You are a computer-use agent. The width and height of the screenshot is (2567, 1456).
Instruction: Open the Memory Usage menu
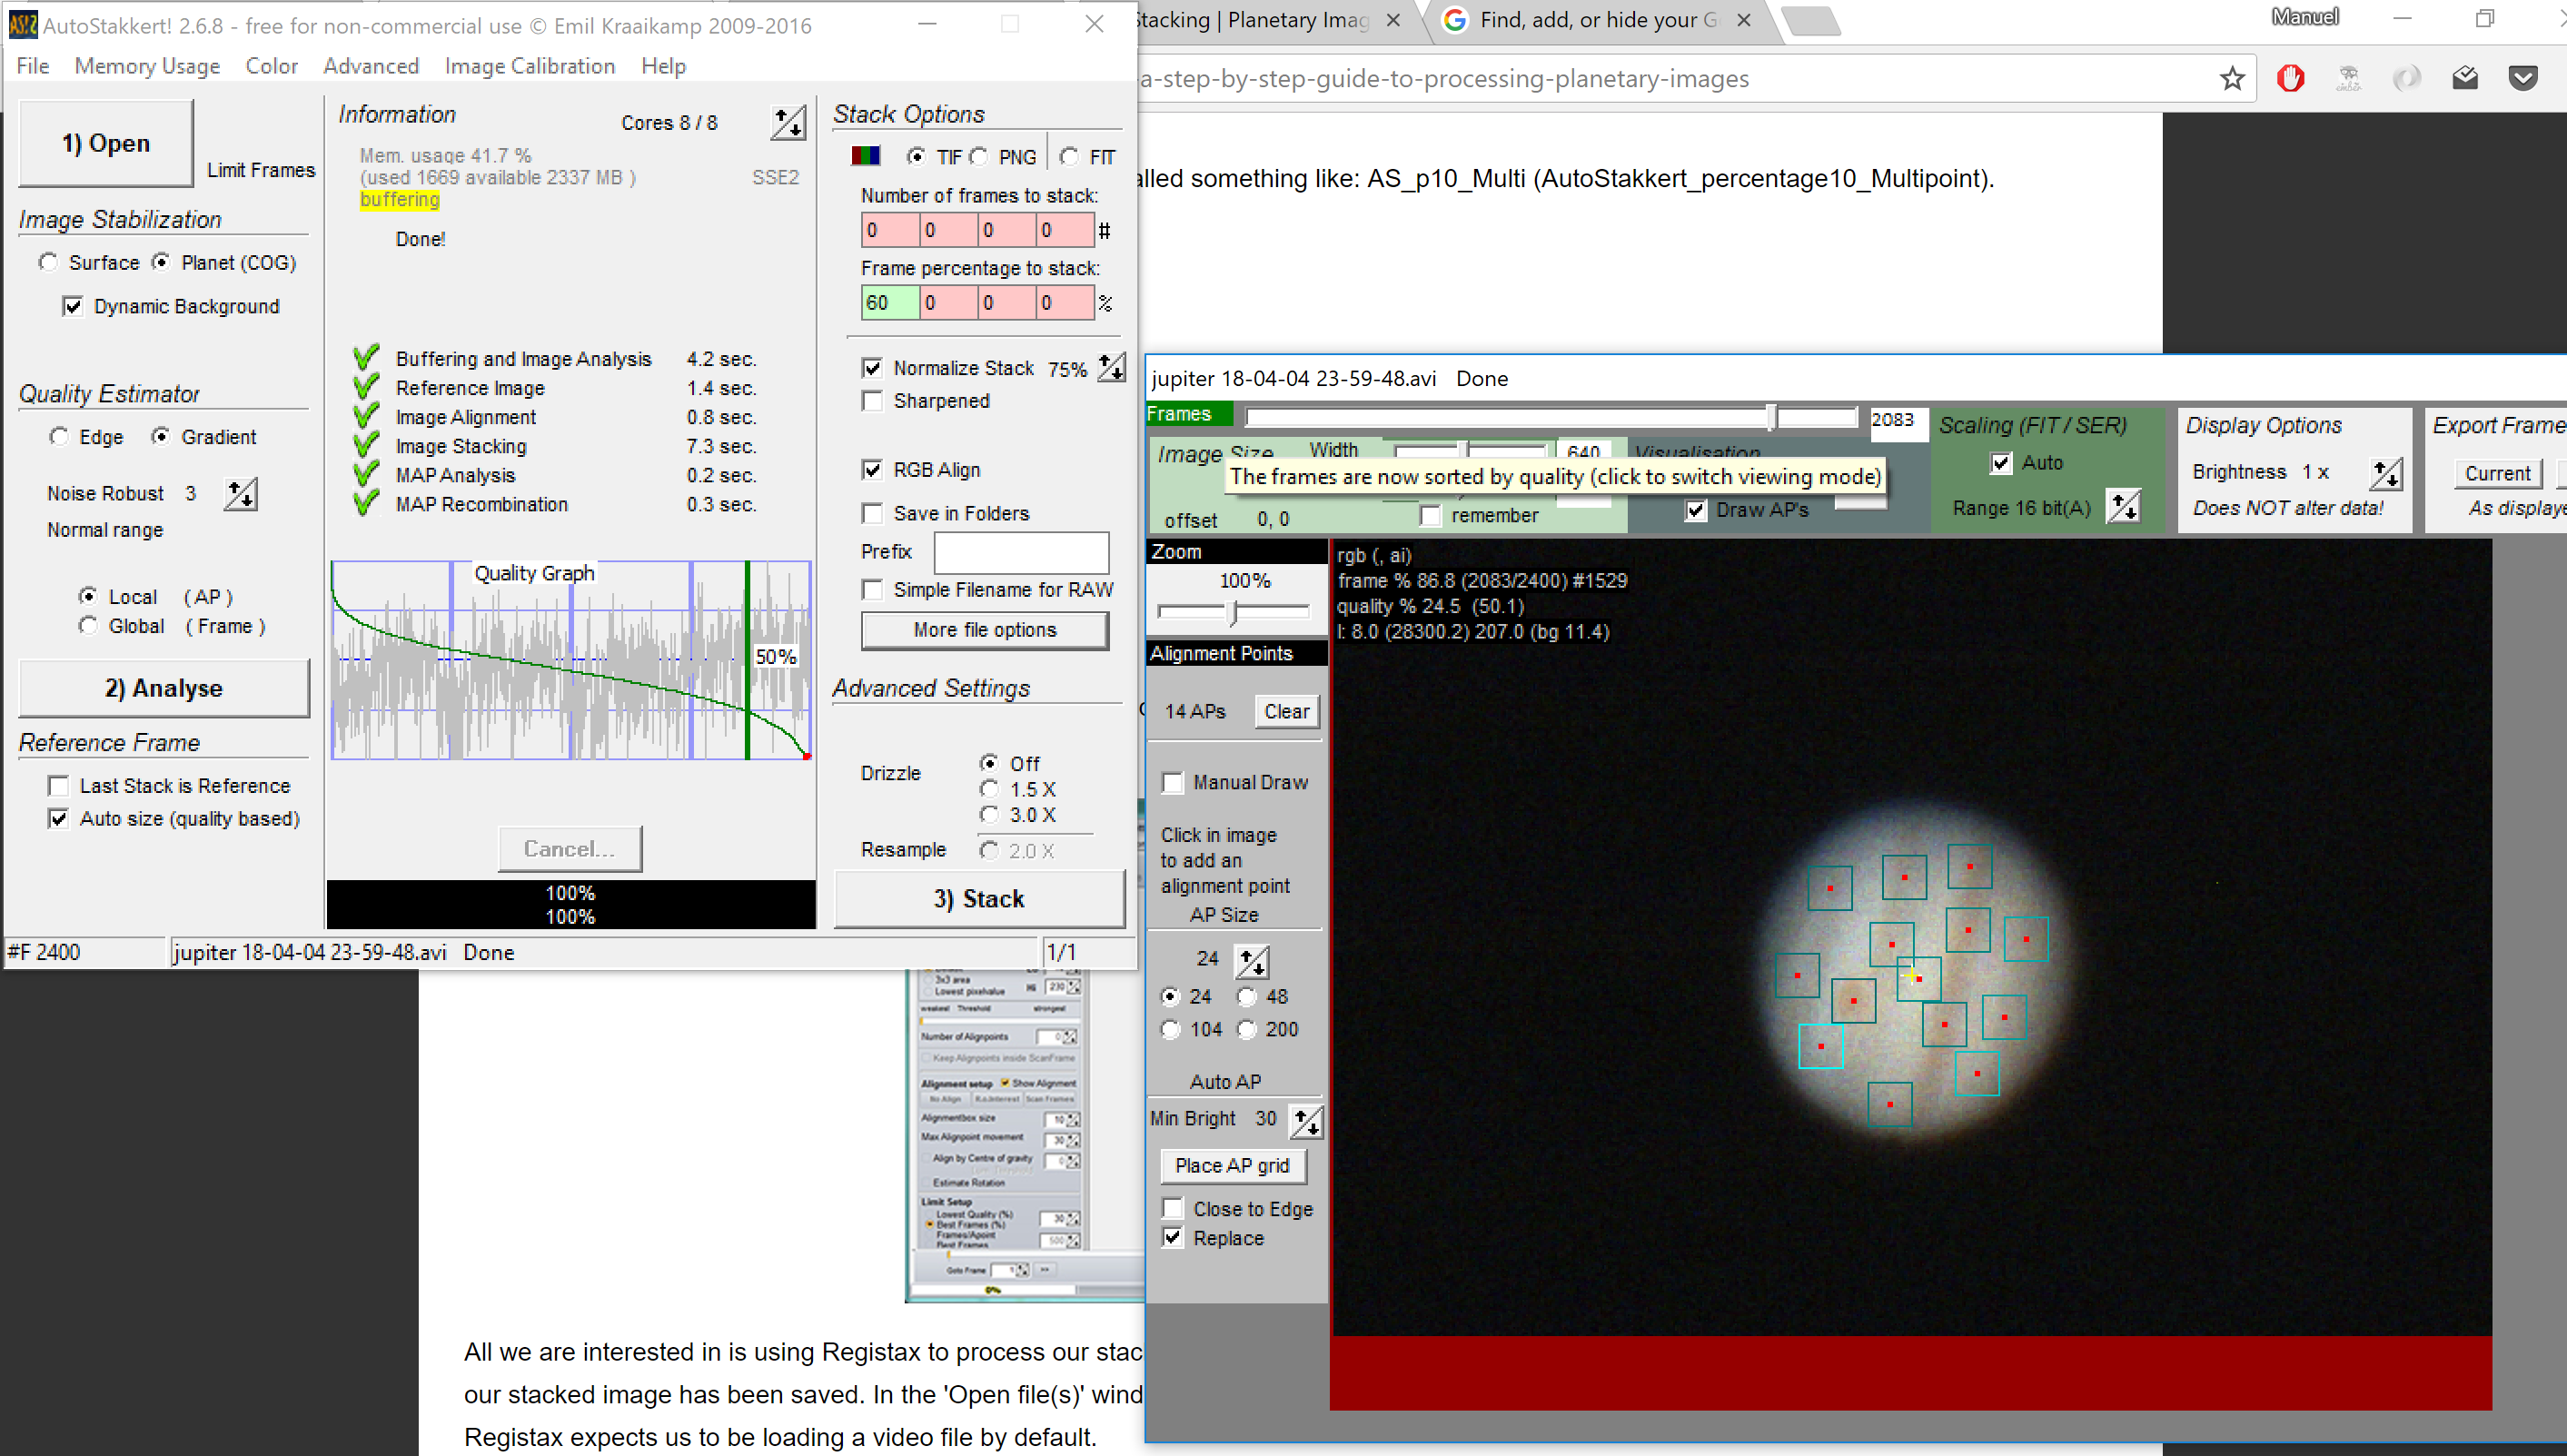coord(147,66)
